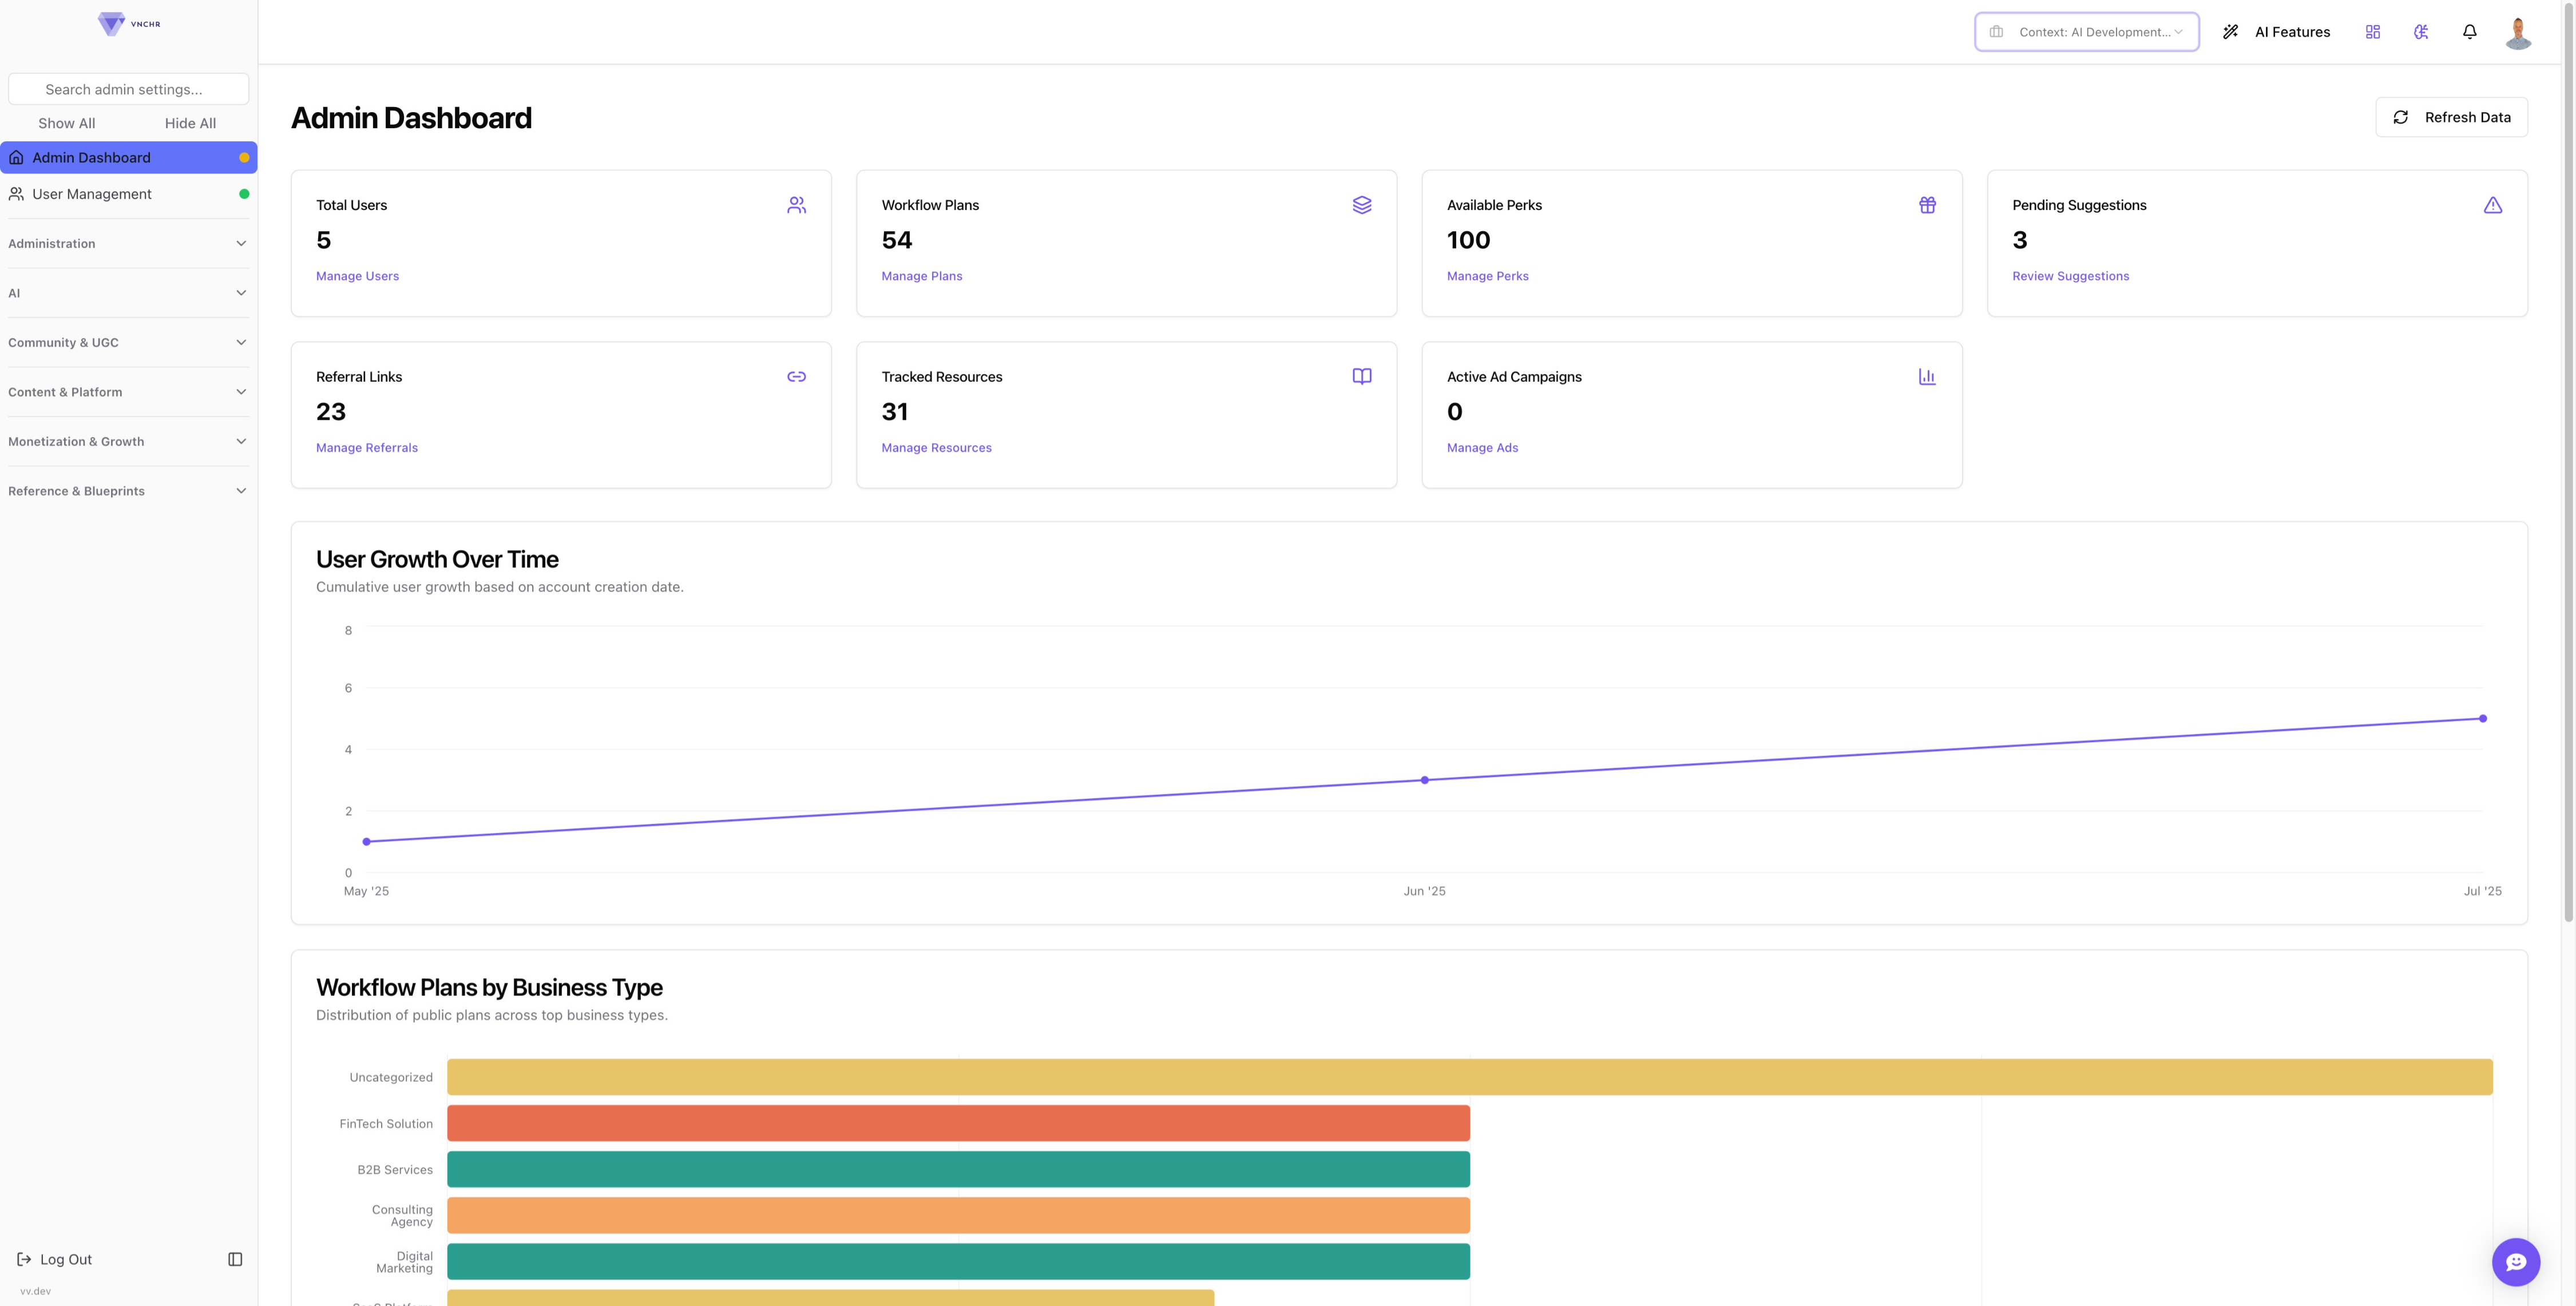Open the Manage Plans link
Image resolution: width=2576 pixels, height=1306 pixels.
(x=921, y=276)
